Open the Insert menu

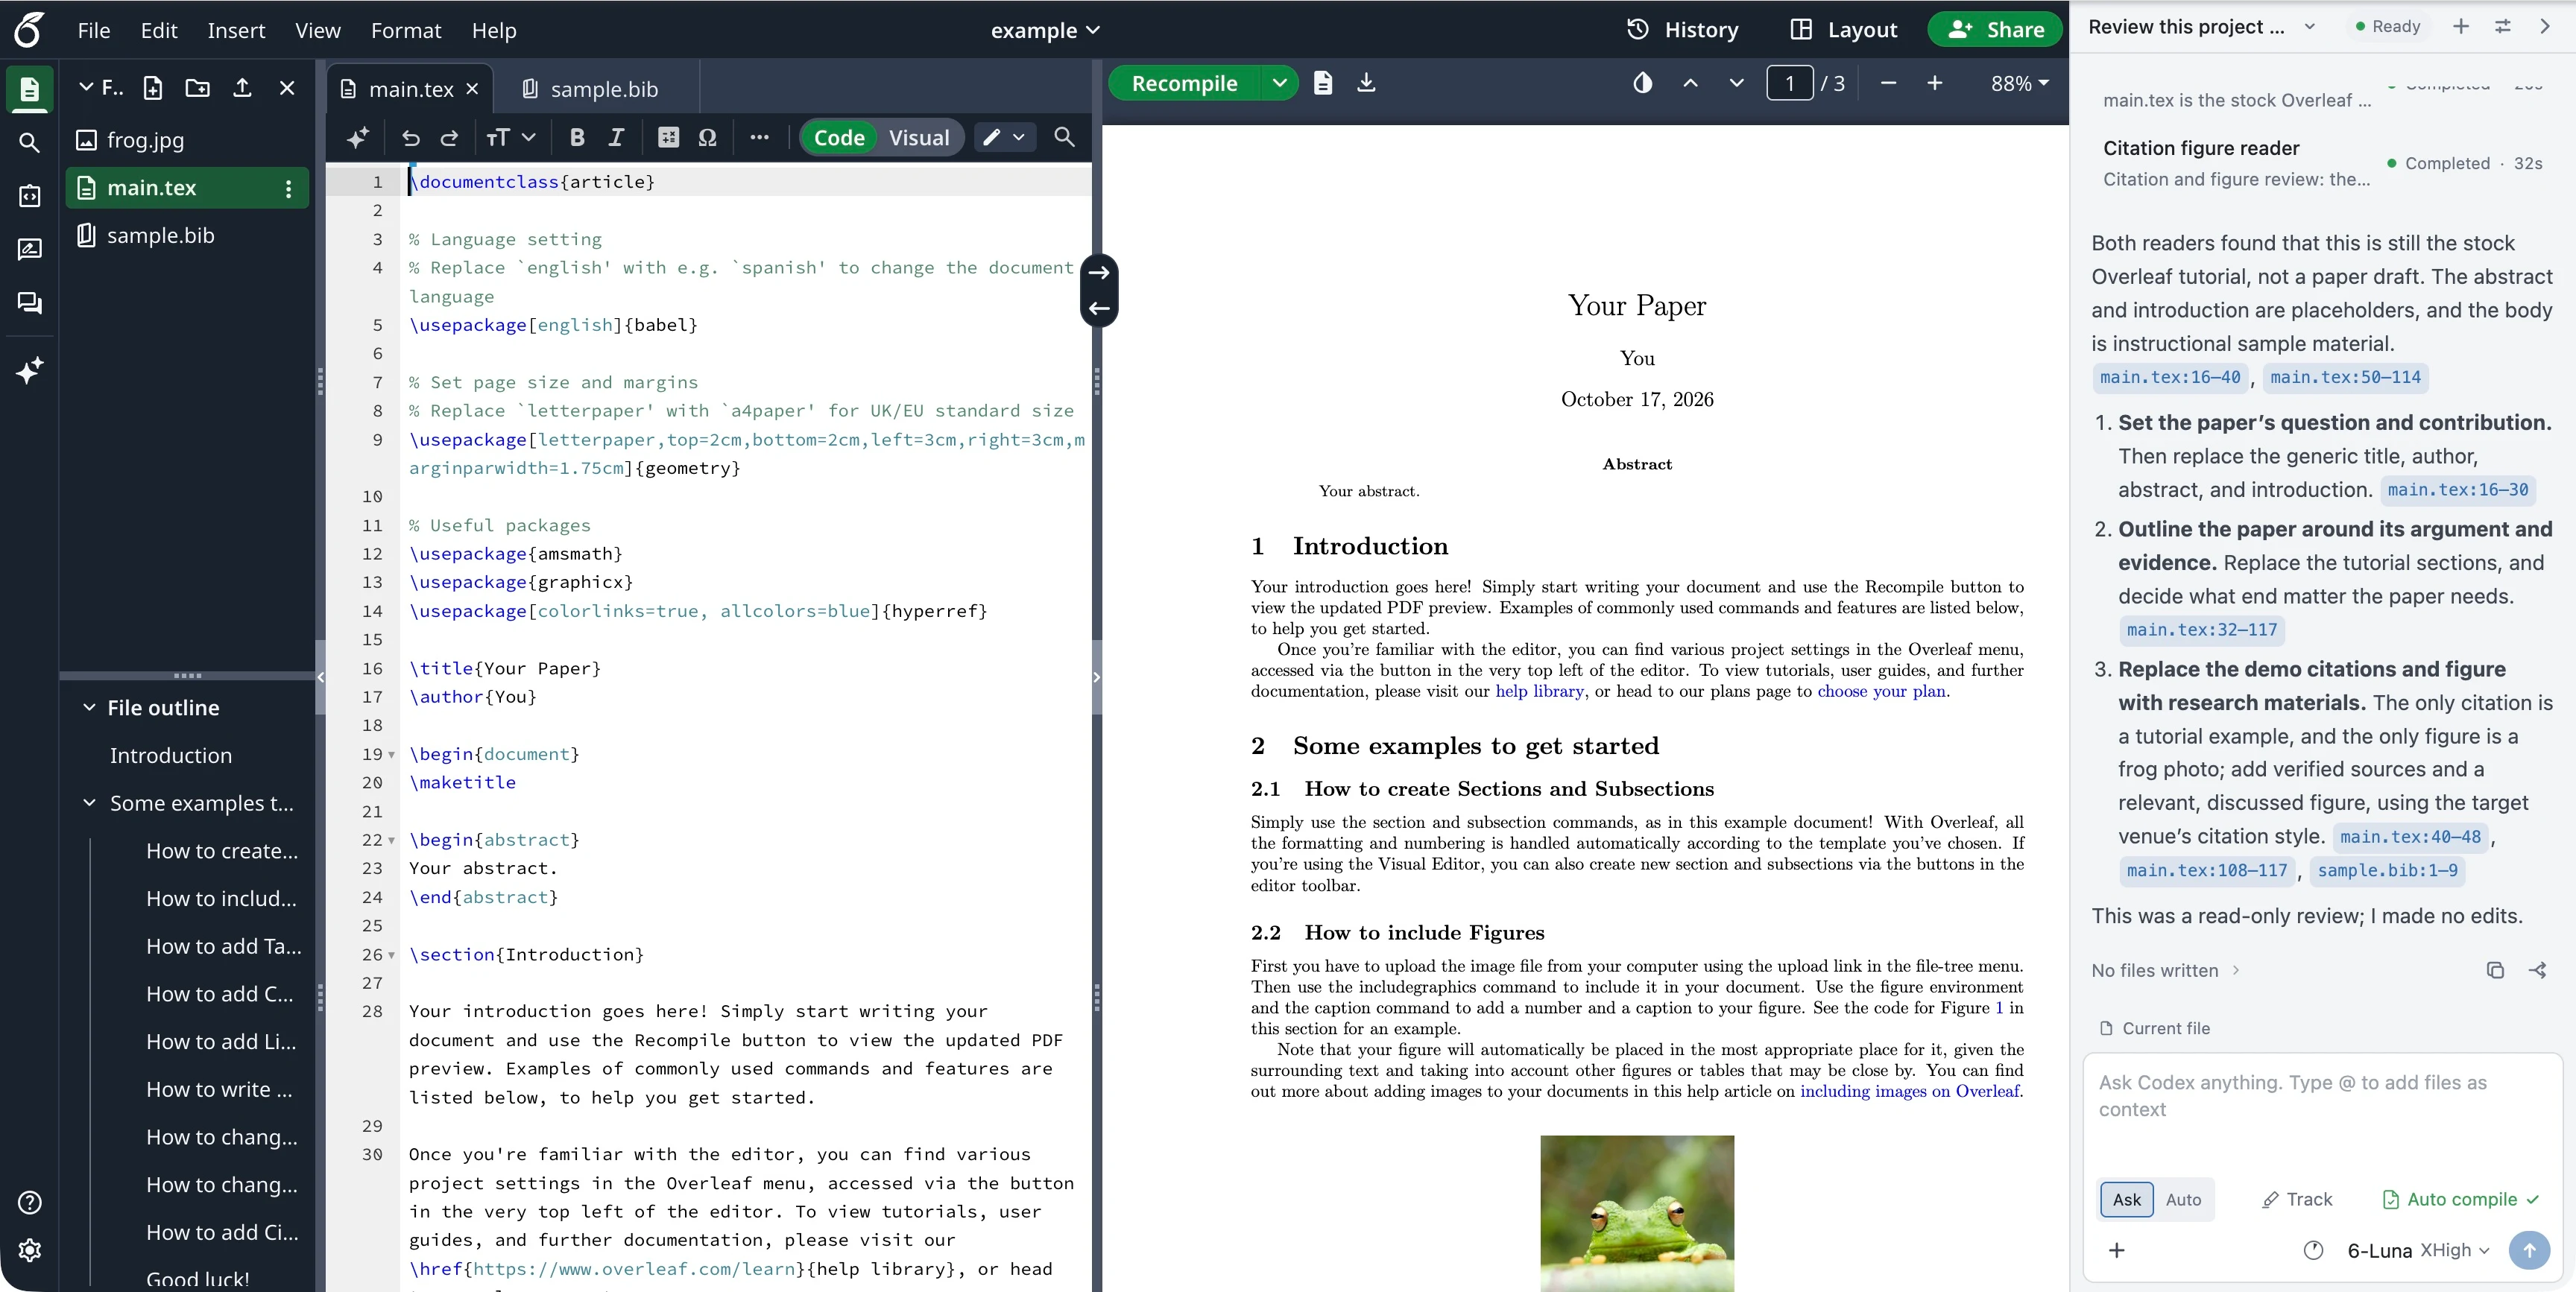[236, 30]
